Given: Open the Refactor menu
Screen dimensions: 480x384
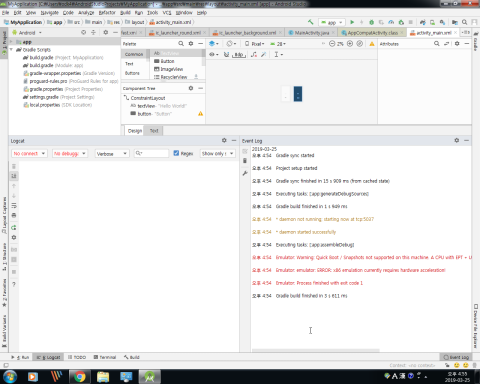Looking at the screenshot, I should click(107, 13).
